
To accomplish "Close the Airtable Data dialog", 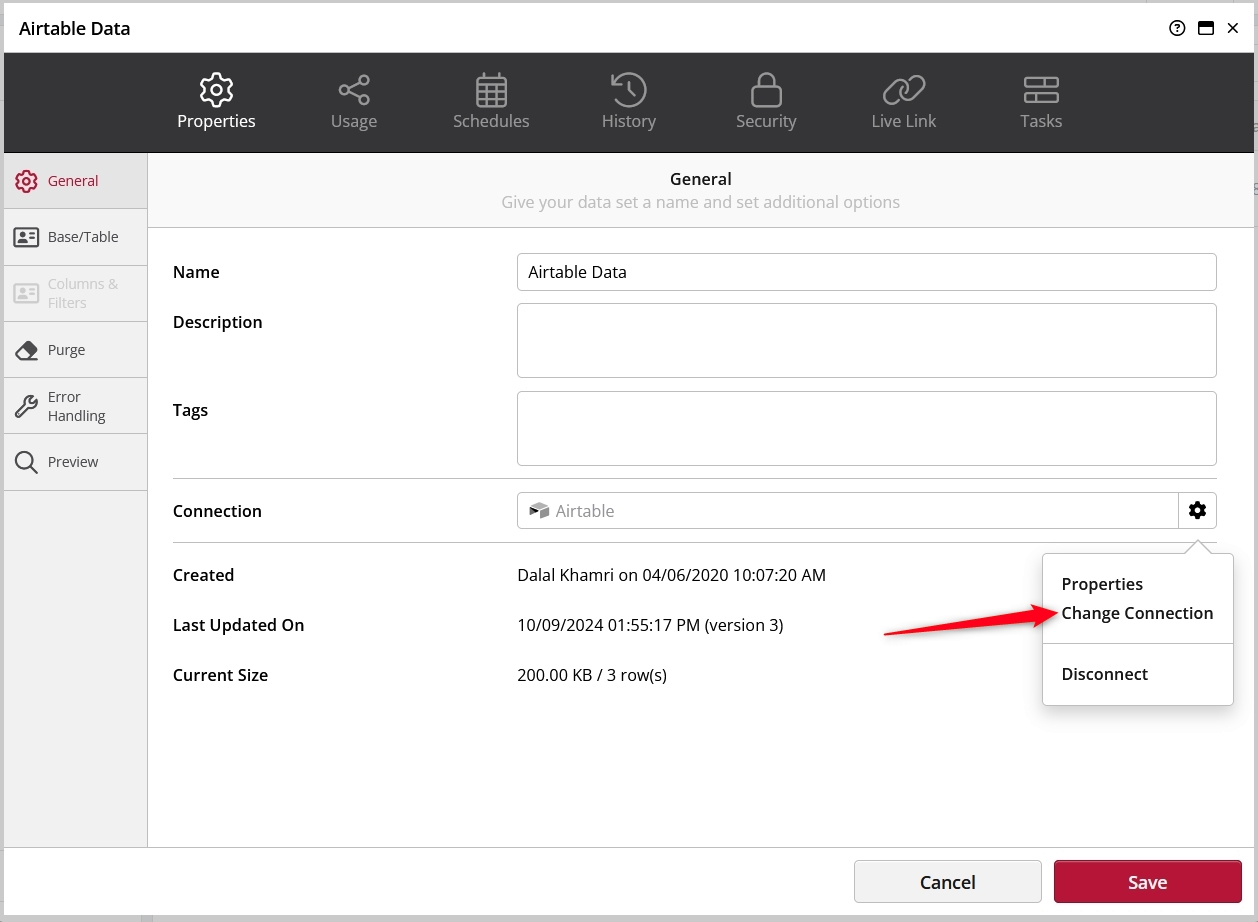I will 1233,28.
